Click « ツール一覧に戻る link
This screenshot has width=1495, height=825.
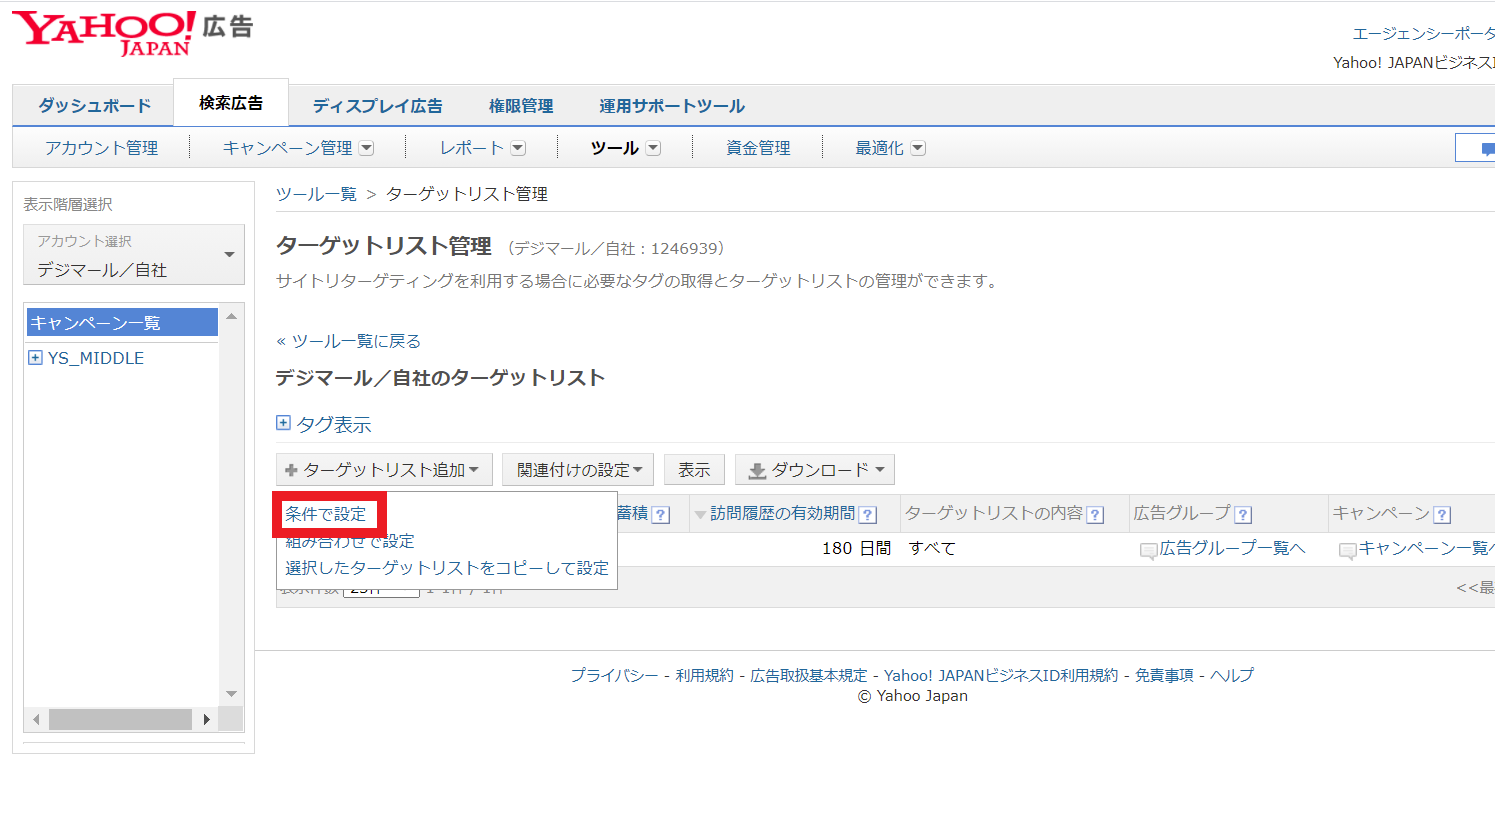click(348, 341)
